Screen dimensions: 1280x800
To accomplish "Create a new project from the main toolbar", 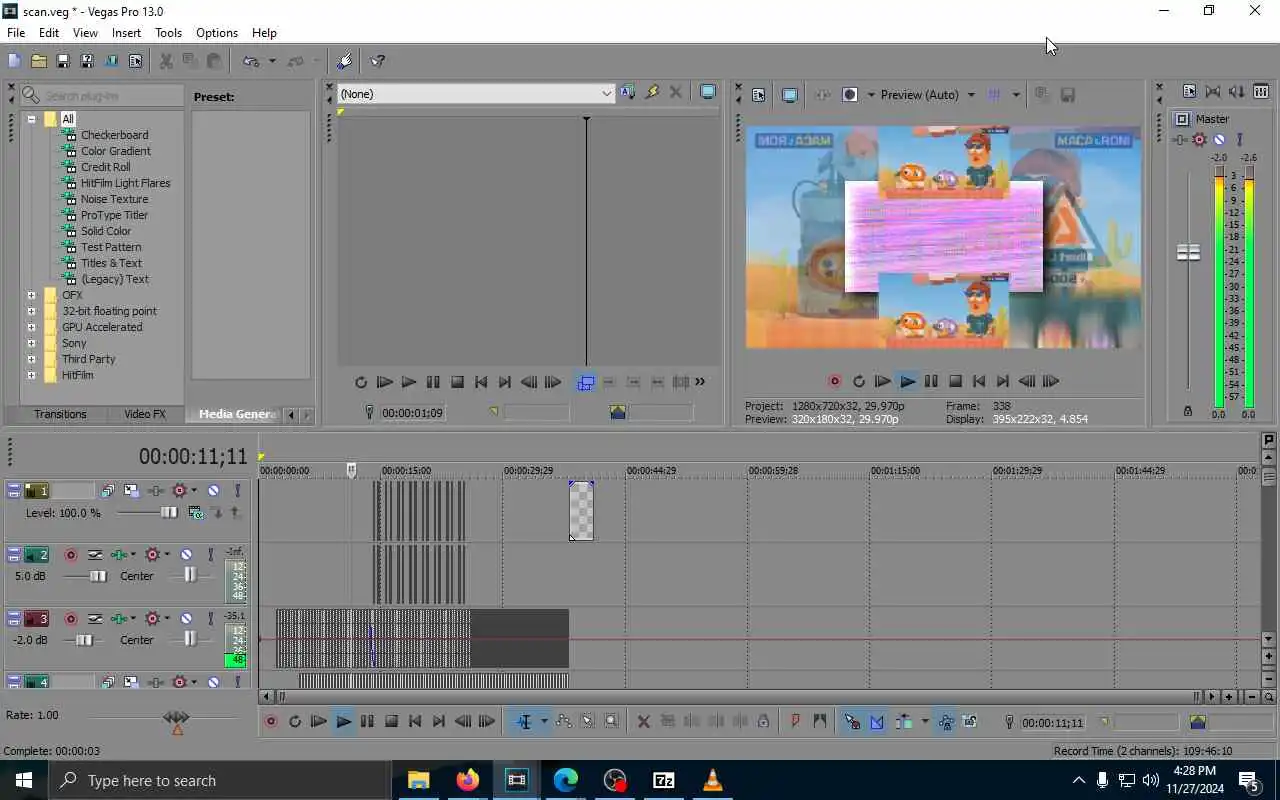I will pos(14,61).
